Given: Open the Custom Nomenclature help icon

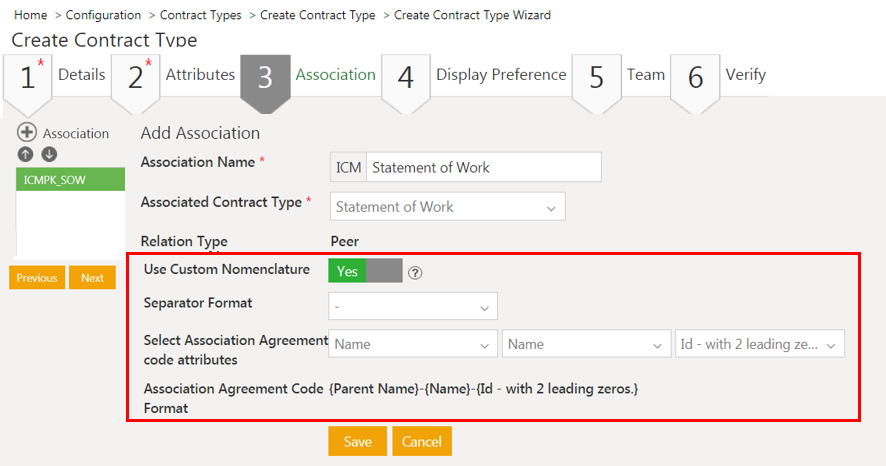Looking at the screenshot, I should coord(415,273).
